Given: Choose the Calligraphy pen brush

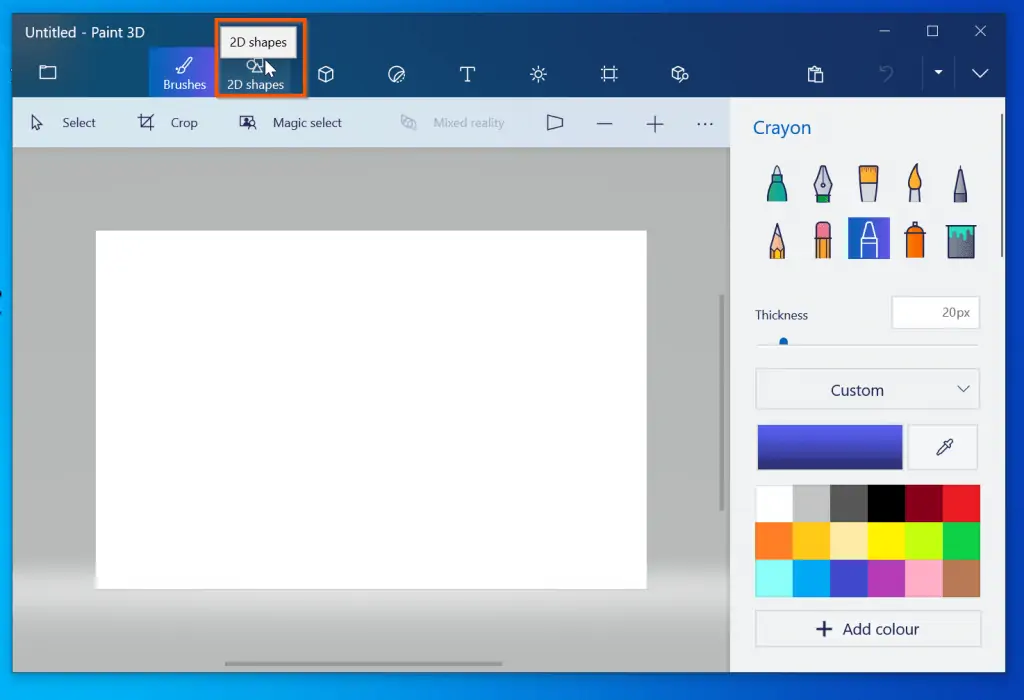Looking at the screenshot, I should 823,184.
